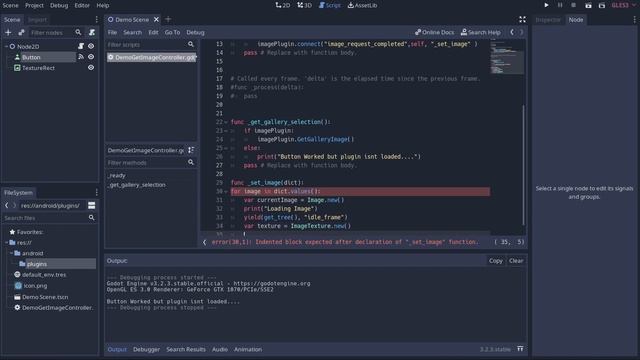This screenshot has width=640, height=360.
Task: Open Online Docs
Action: tap(434, 32)
